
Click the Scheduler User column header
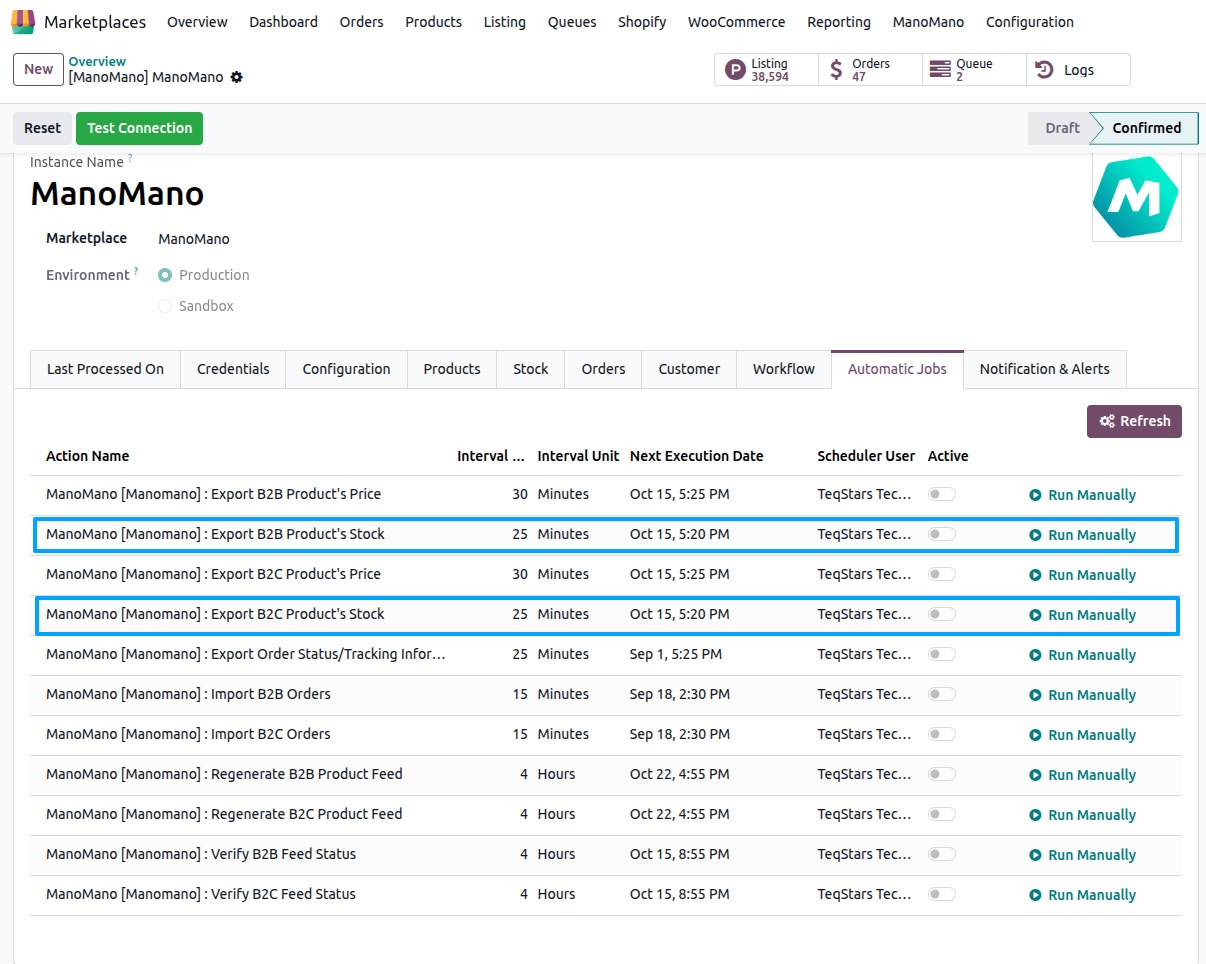866,456
